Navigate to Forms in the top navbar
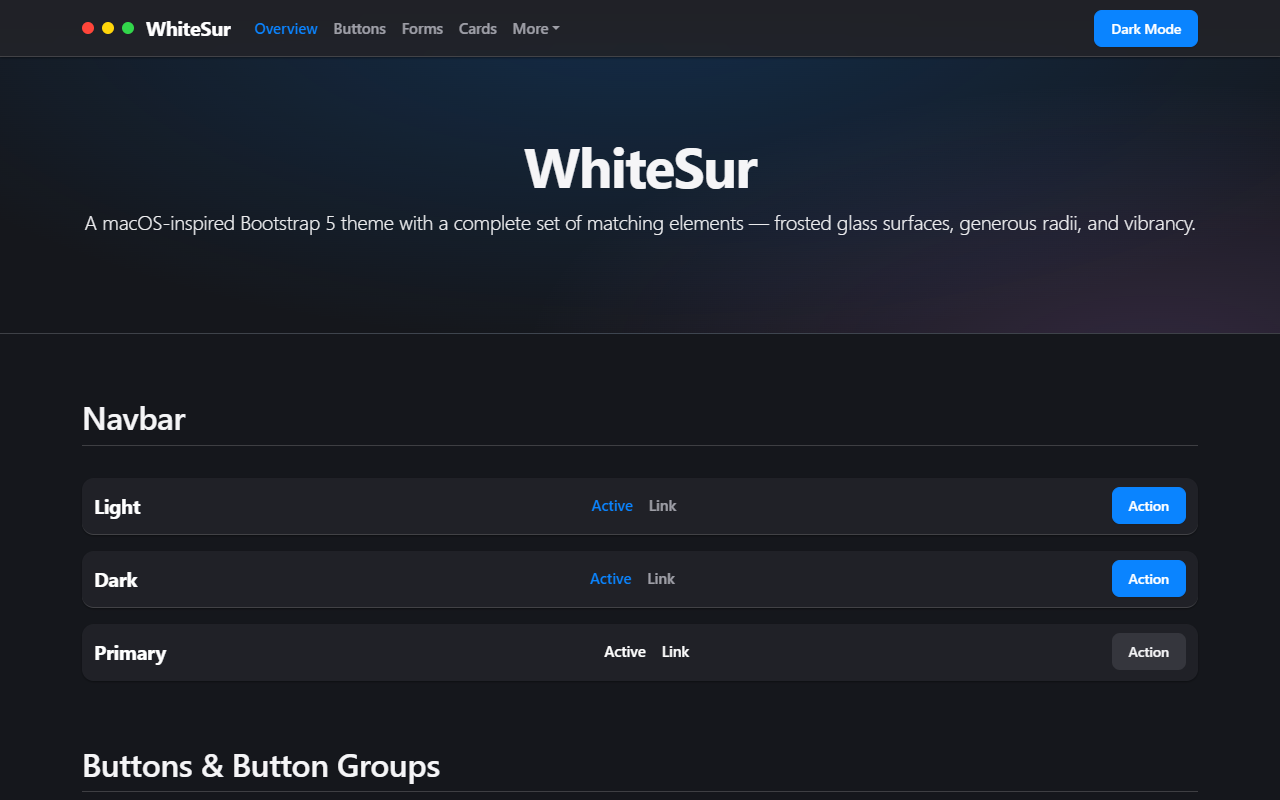The image size is (1280, 800). point(422,29)
